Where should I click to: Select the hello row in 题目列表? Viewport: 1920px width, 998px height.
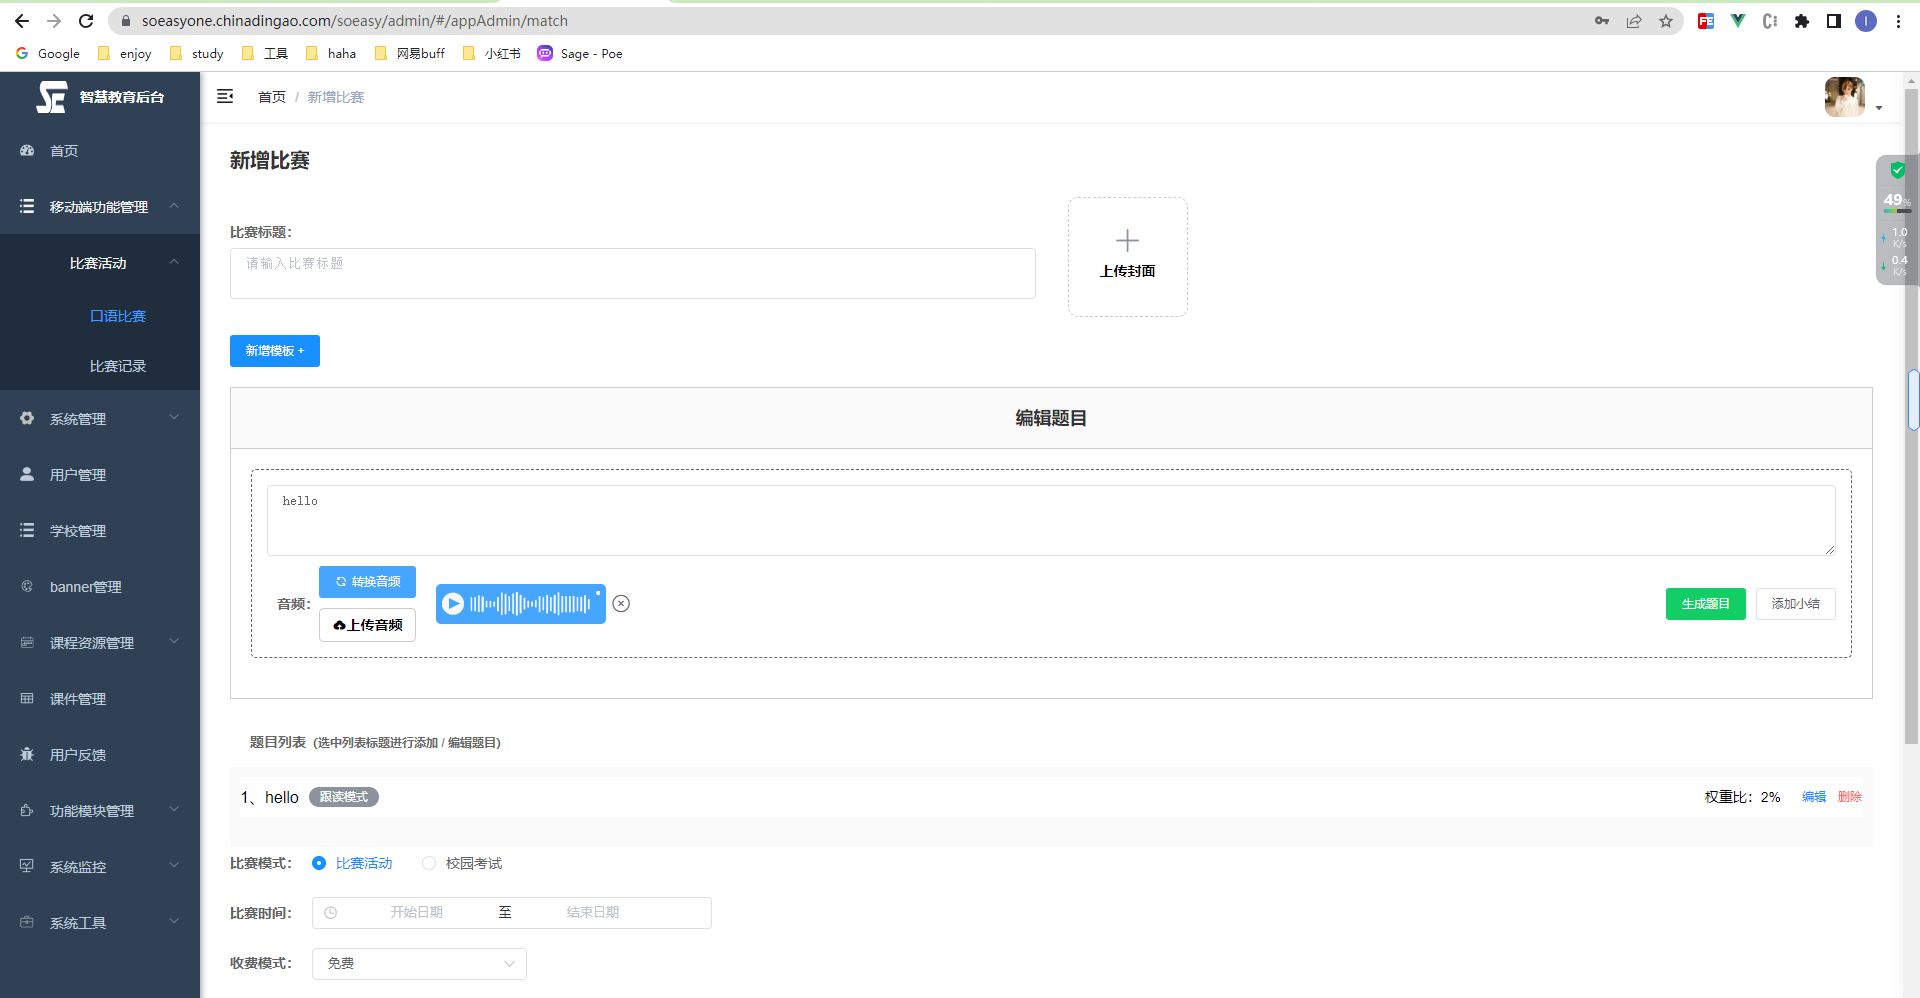[1051, 797]
